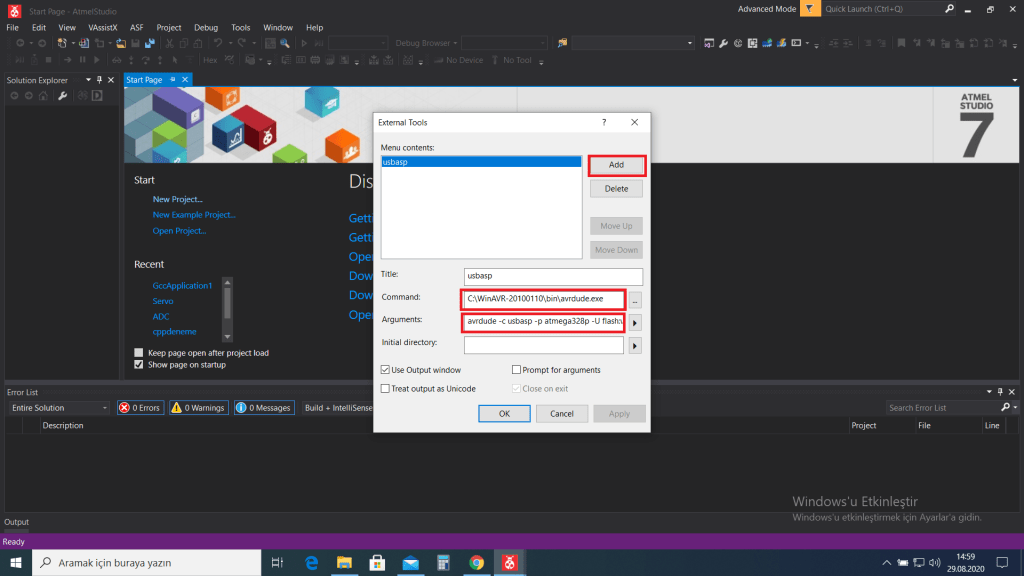Click the Home icon in Solution Explorer
This screenshot has width=1024, height=576.
pyautogui.click(x=45, y=96)
